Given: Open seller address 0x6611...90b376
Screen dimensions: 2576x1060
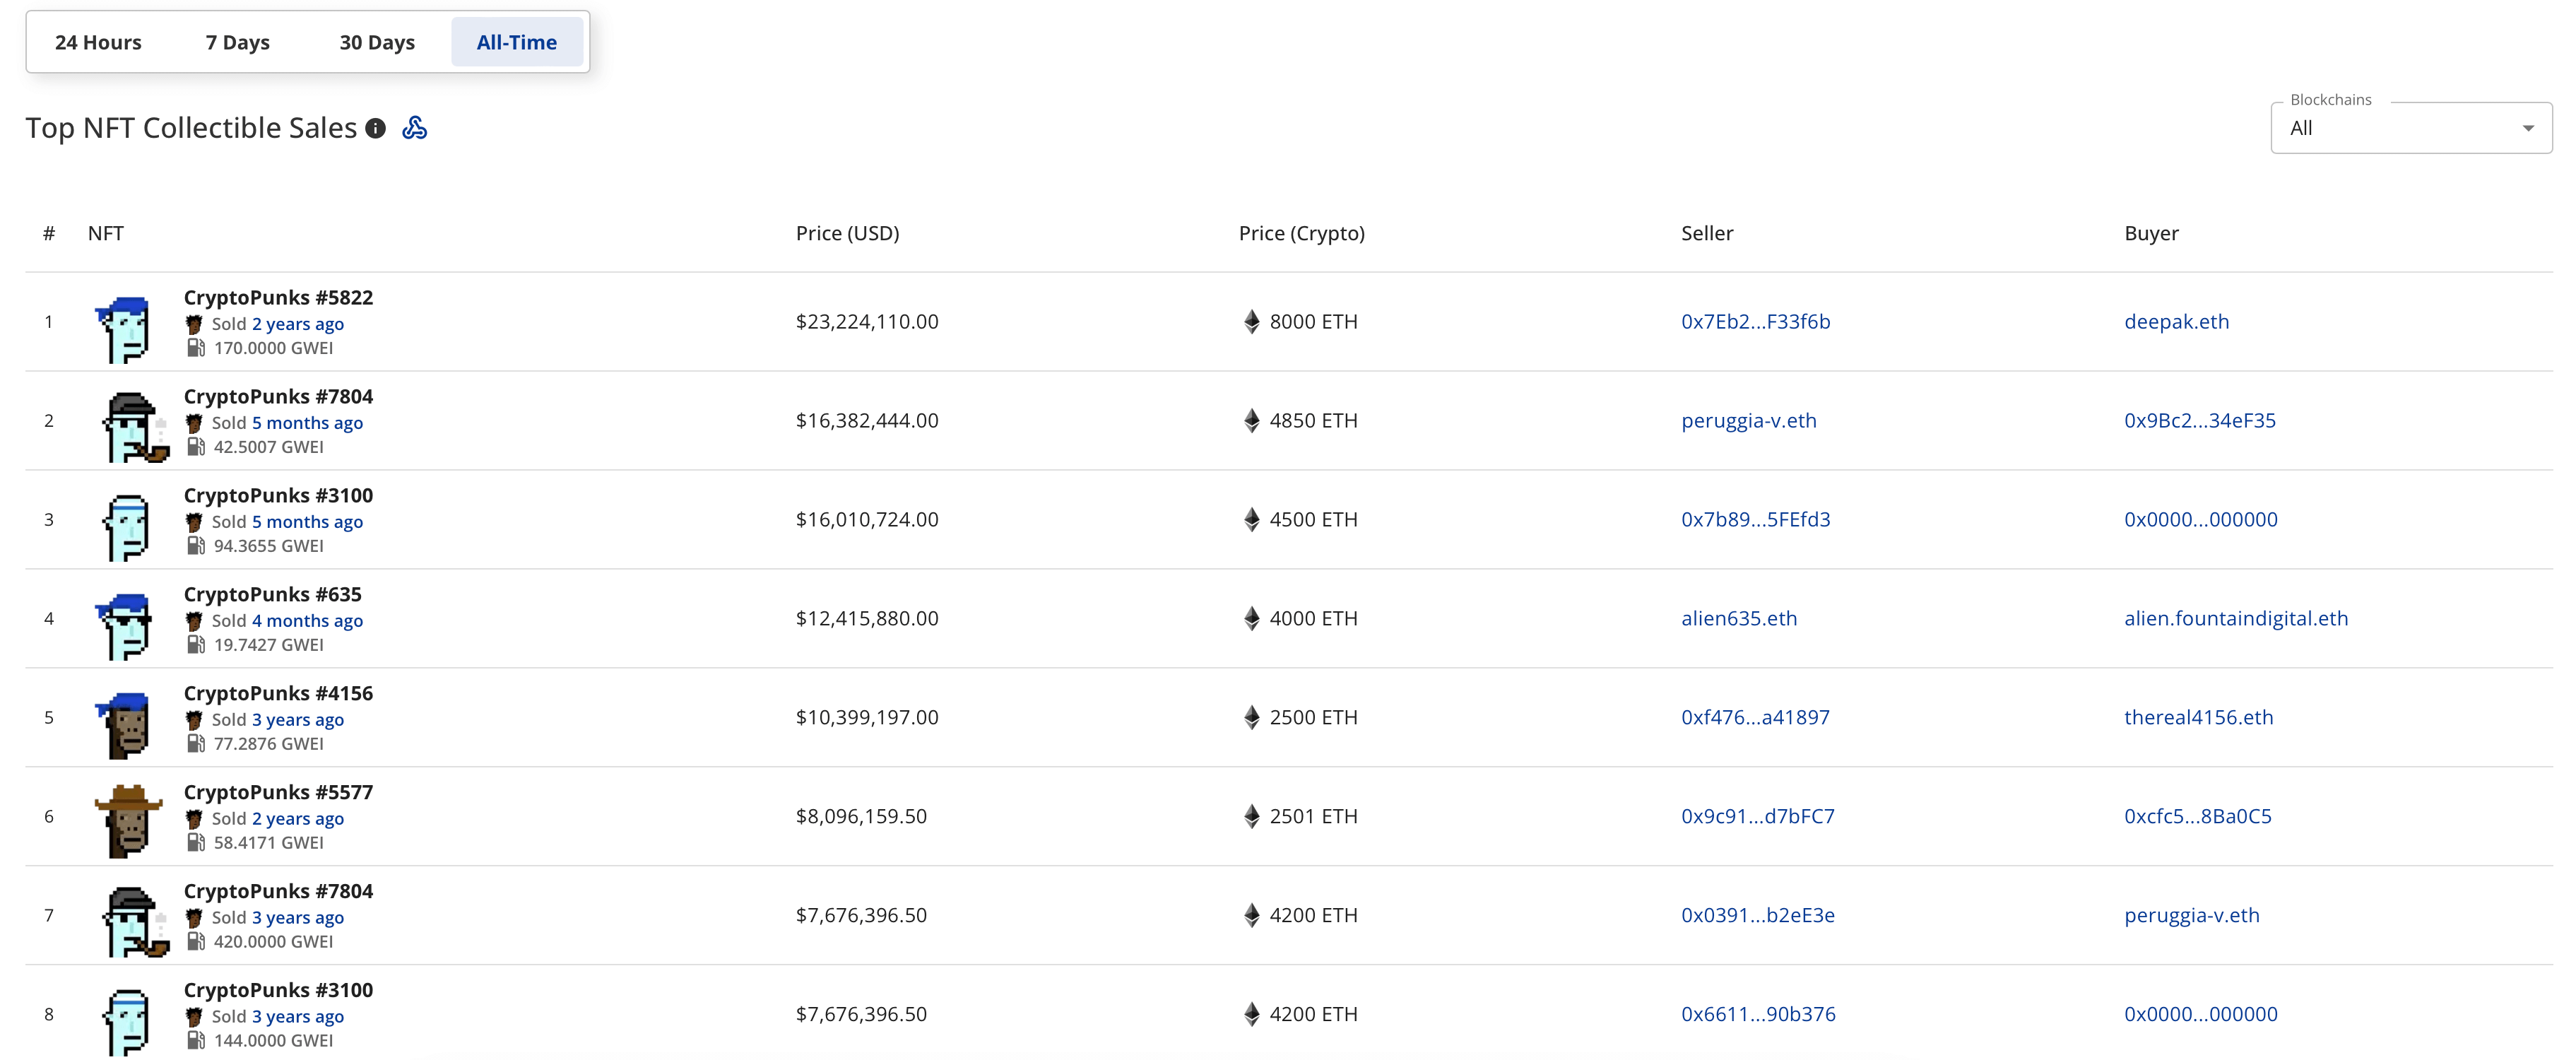Looking at the screenshot, I should click(1758, 1015).
